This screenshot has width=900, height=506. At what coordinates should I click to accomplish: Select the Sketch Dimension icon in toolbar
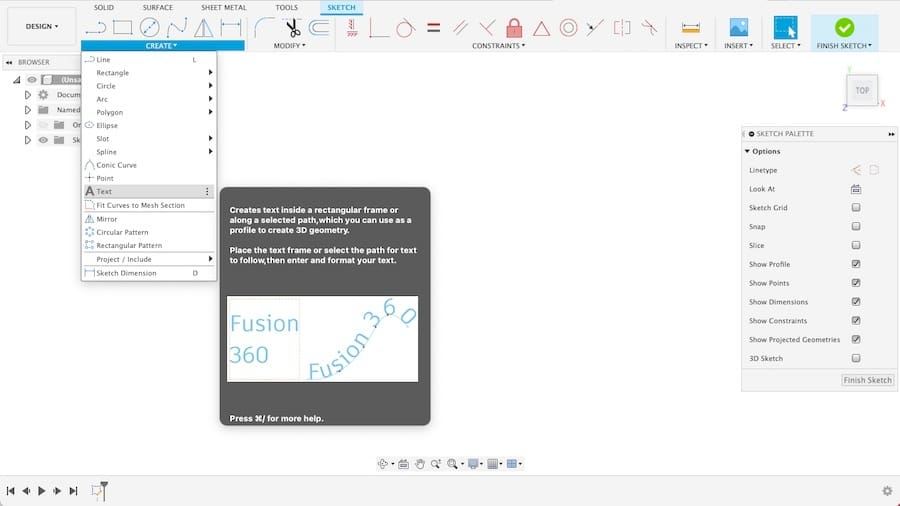[231, 27]
